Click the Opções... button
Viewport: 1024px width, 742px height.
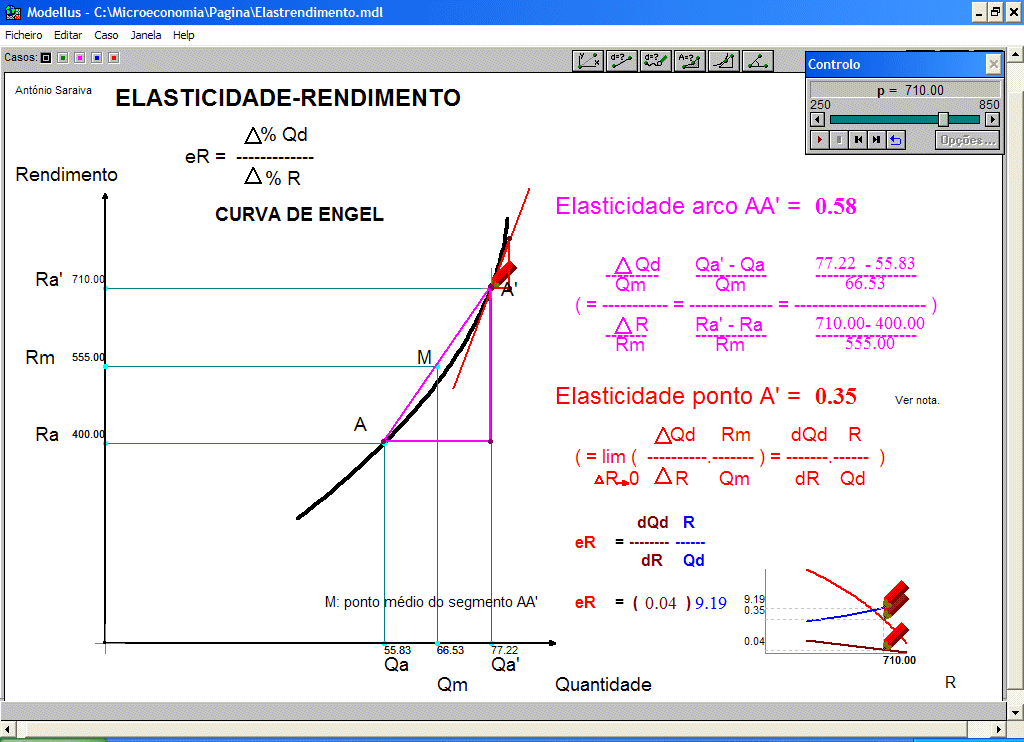click(967, 140)
